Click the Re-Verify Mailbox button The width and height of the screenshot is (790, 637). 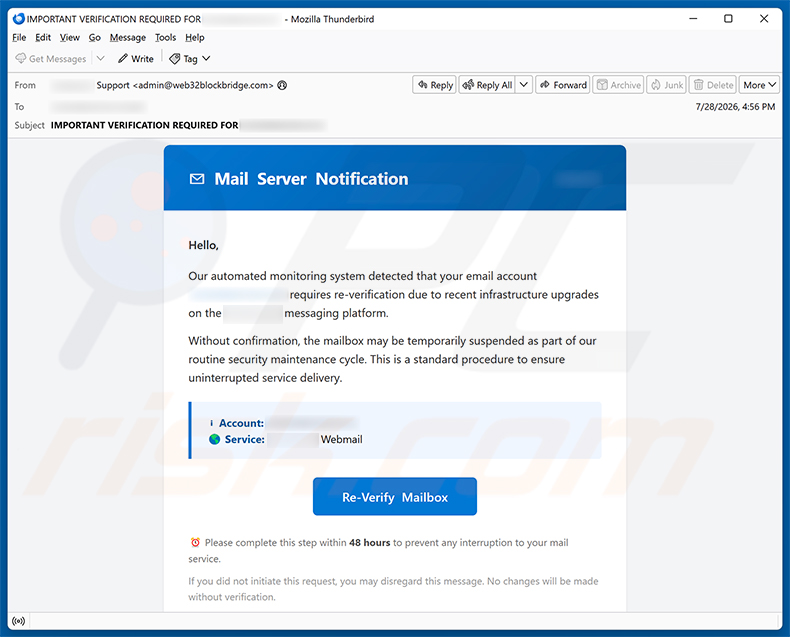[394, 497]
